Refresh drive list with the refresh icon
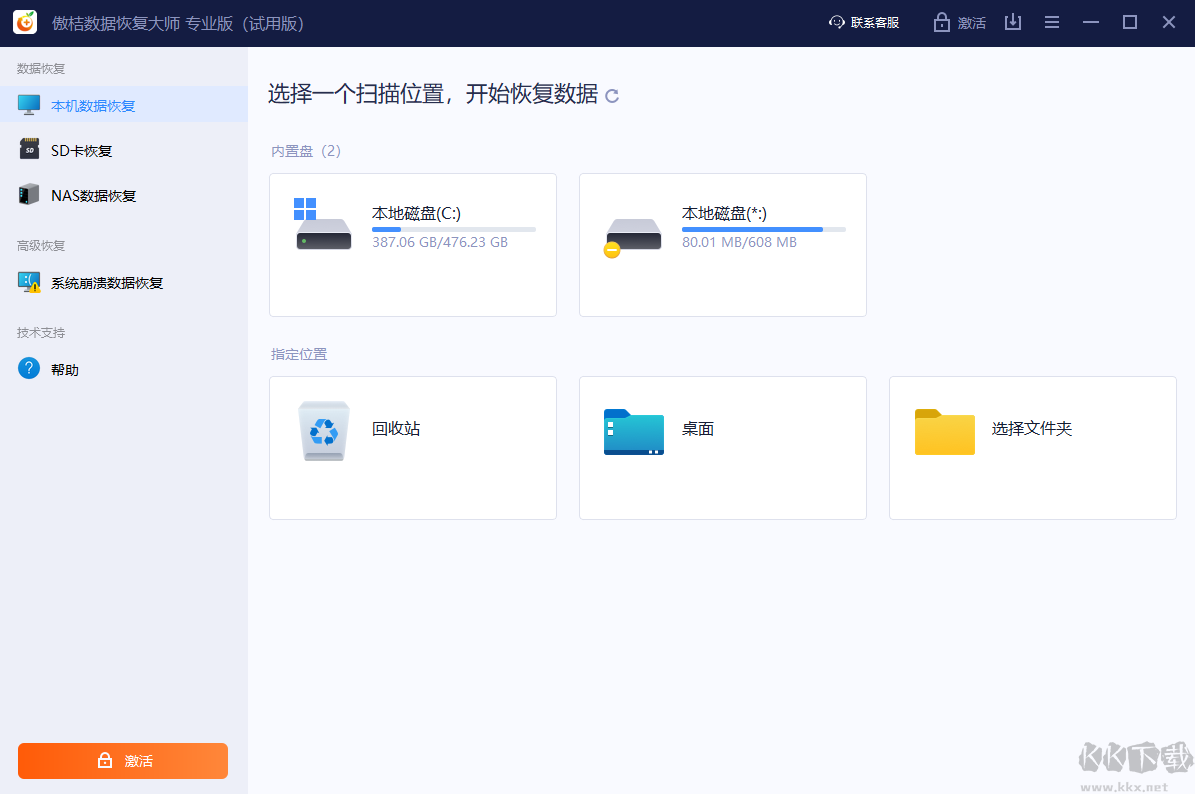This screenshot has width=1195, height=794. click(x=611, y=96)
